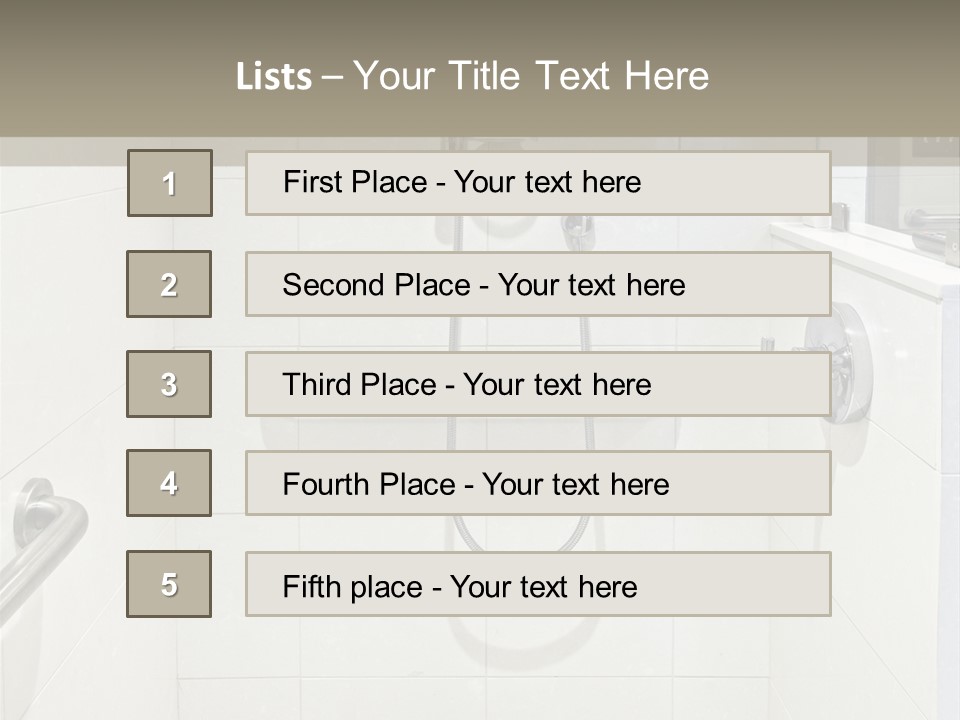Click the number 1 box
The width and height of the screenshot is (960, 720).
point(170,183)
